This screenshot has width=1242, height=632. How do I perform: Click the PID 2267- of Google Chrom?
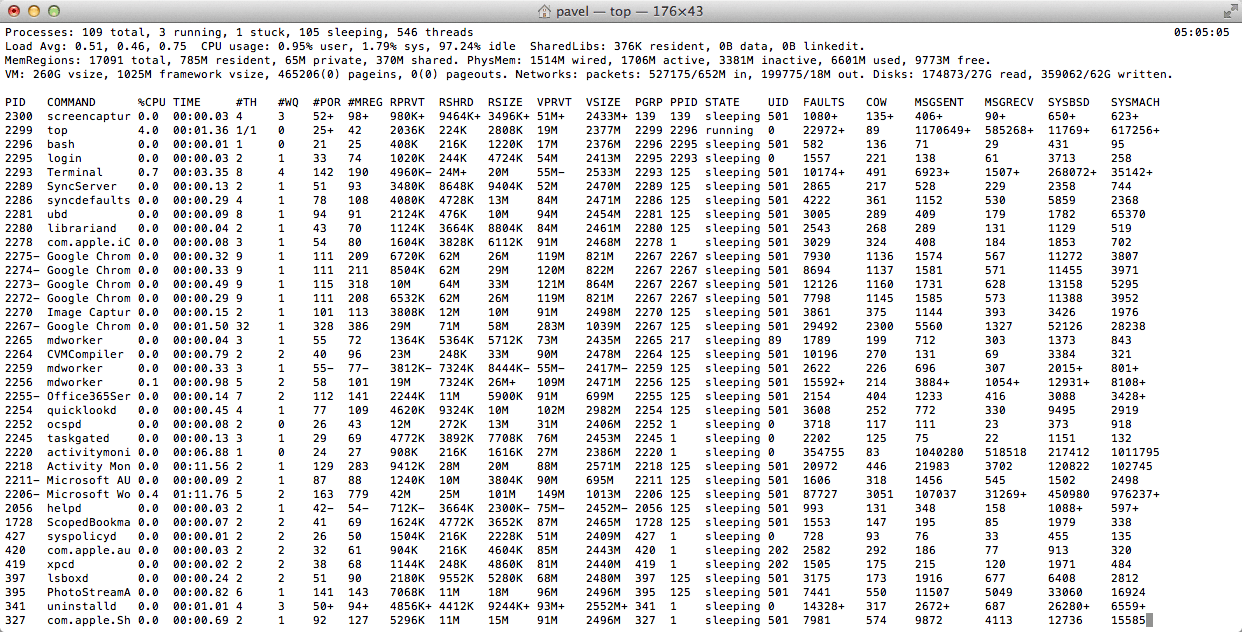22,326
